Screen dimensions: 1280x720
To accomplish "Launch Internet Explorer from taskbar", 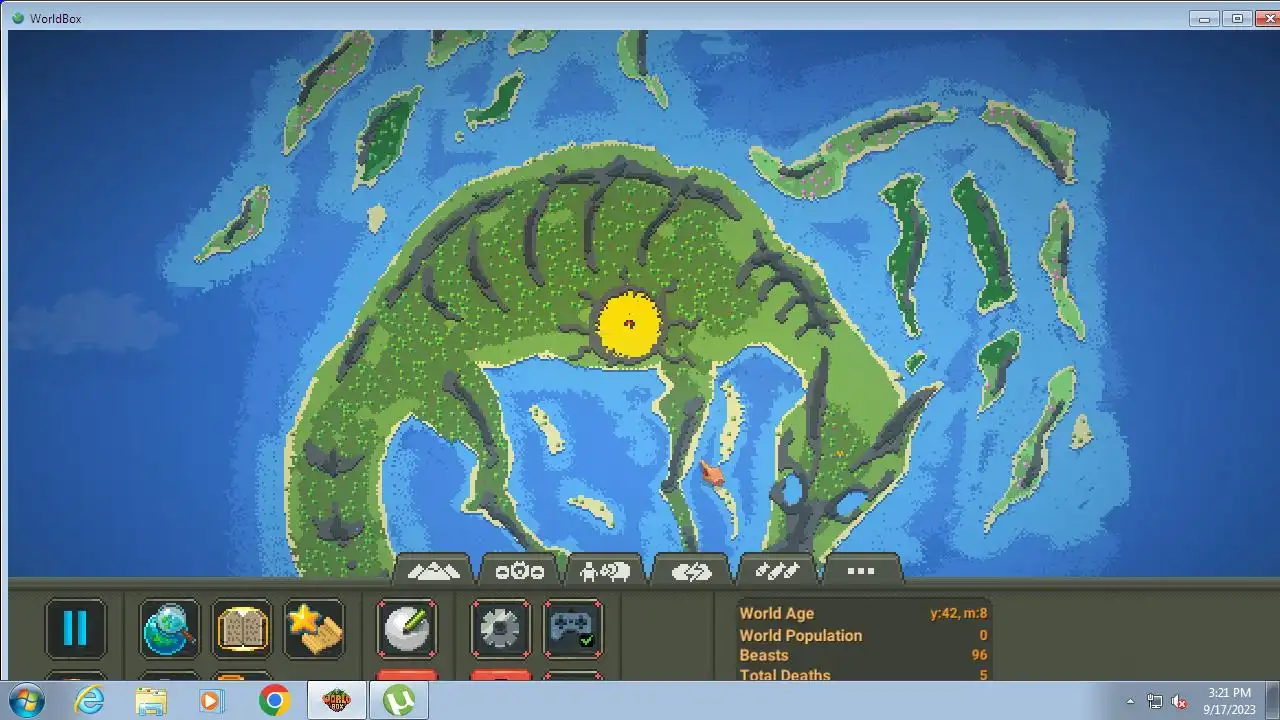I will coord(89,700).
